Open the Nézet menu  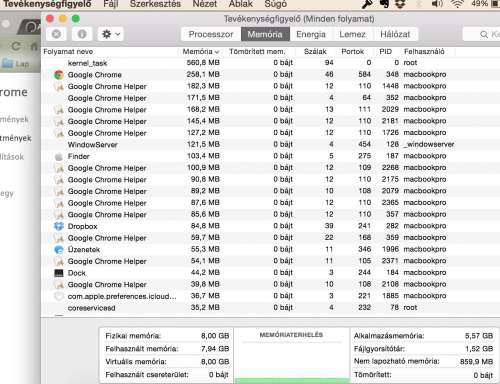[205, 4]
